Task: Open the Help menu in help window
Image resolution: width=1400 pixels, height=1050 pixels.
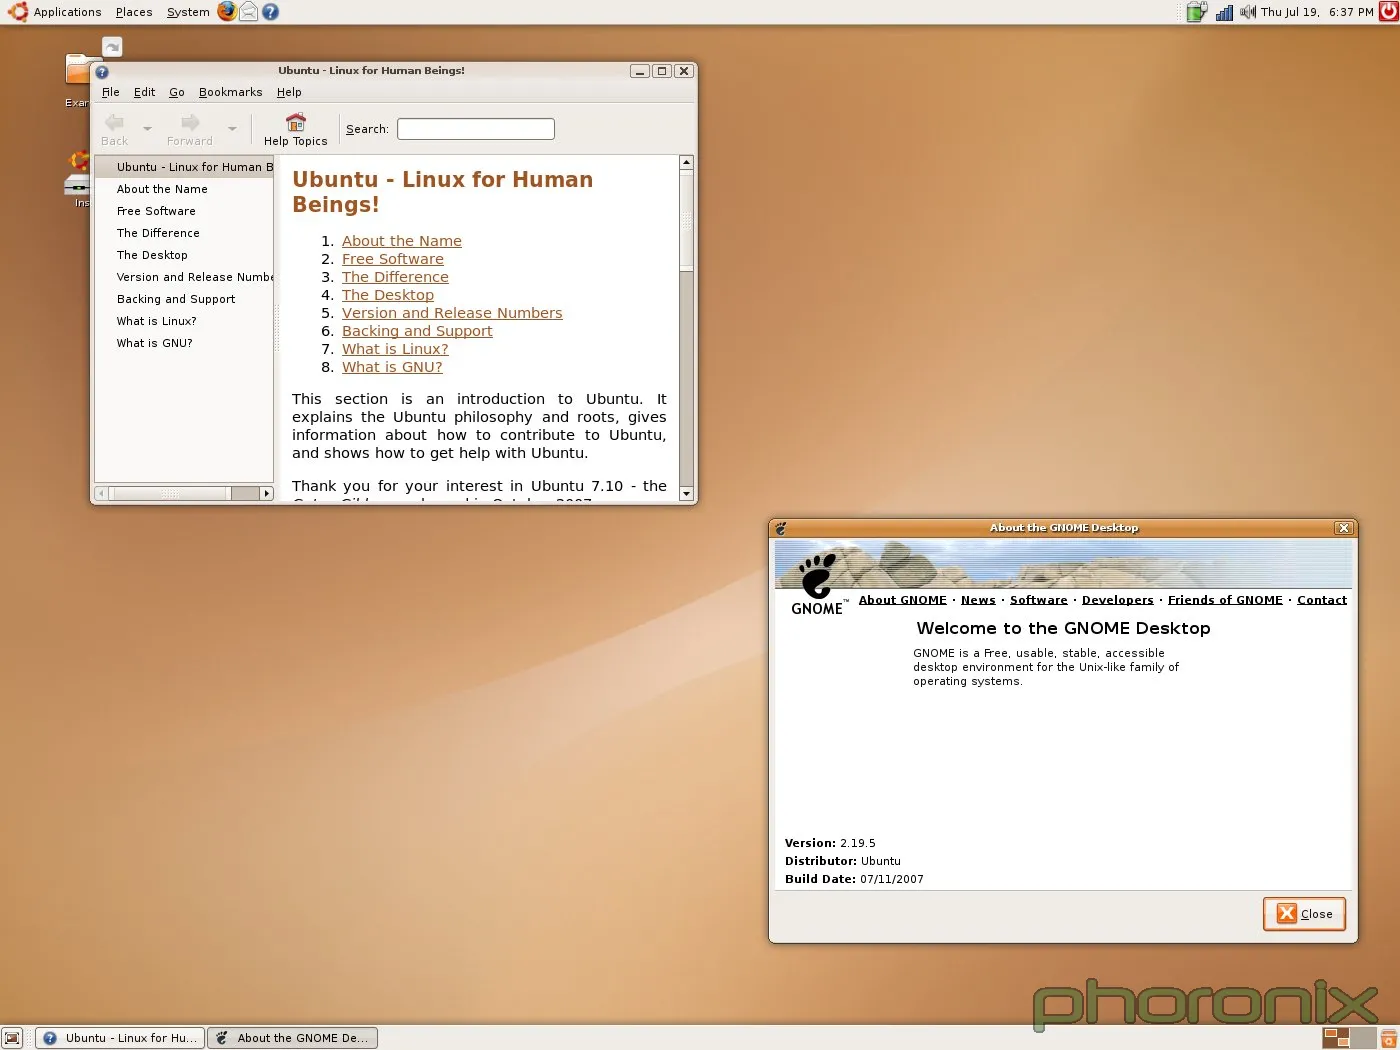Action: pyautogui.click(x=289, y=92)
